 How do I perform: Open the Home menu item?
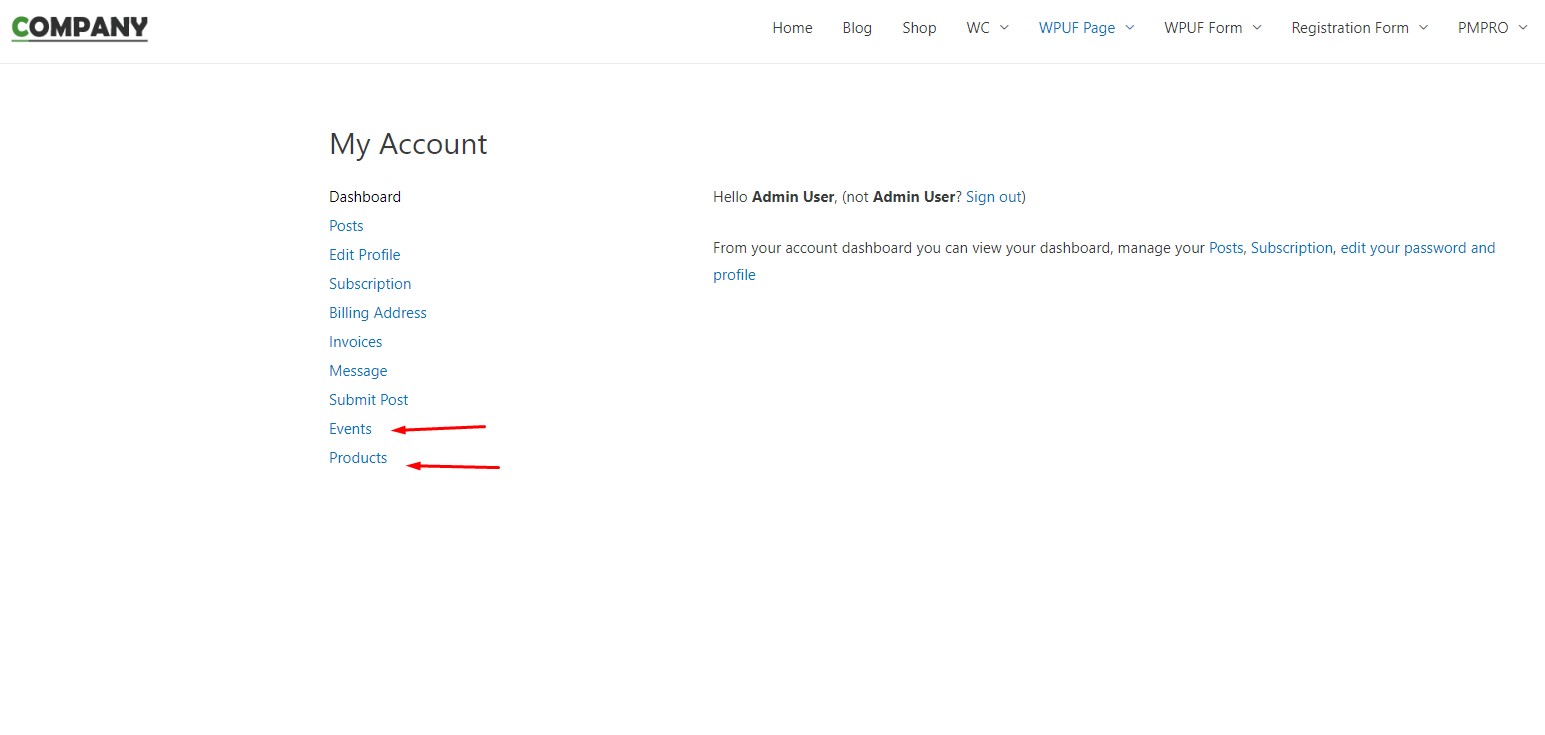pyautogui.click(x=792, y=28)
